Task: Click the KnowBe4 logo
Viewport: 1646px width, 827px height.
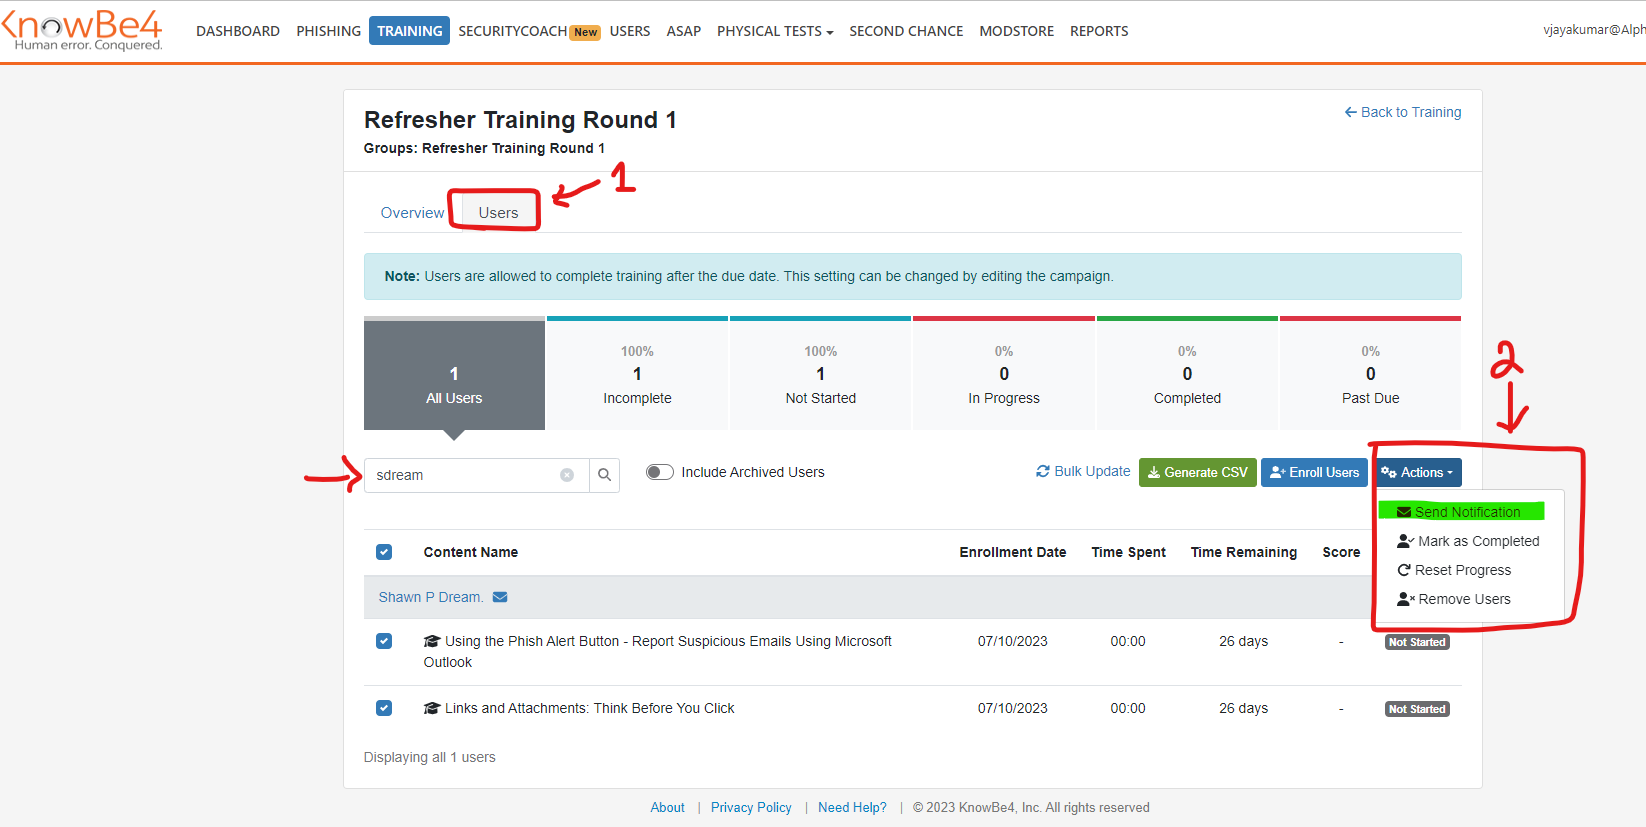Action: (82, 30)
